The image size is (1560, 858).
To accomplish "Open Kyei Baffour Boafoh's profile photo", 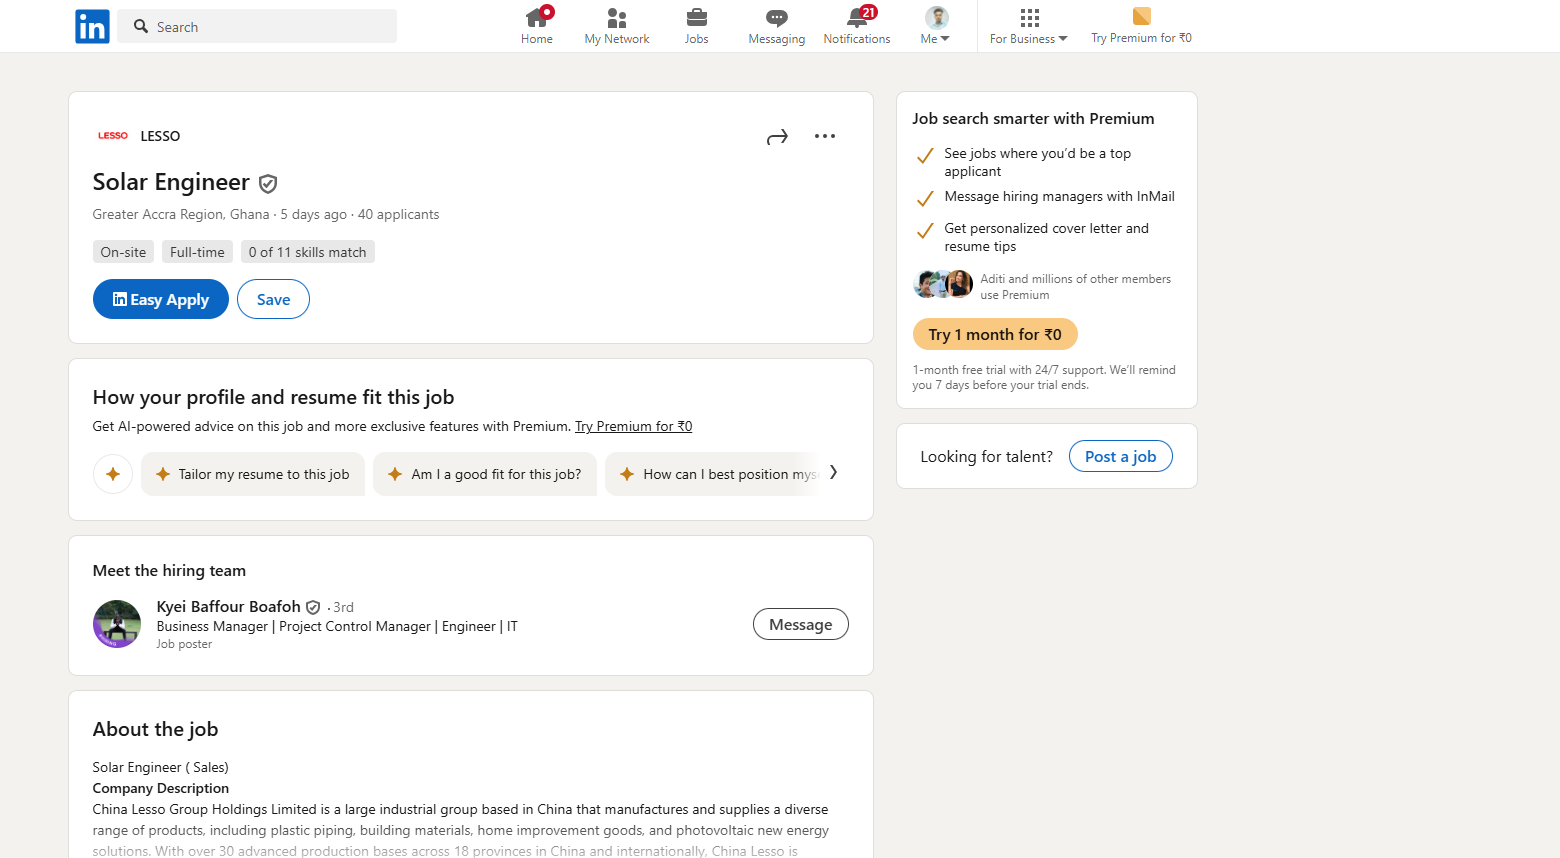I will point(117,624).
